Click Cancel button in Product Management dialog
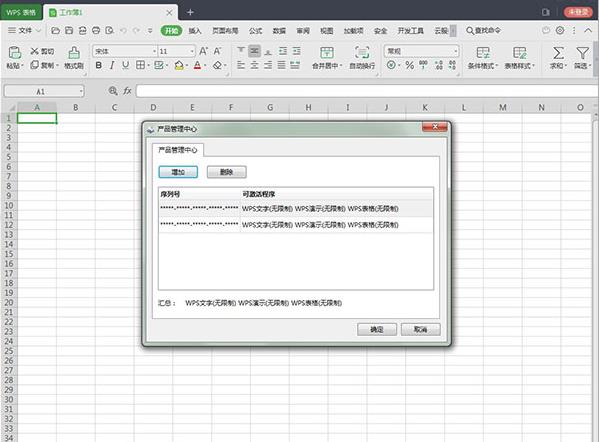The width and height of the screenshot is (599, 442). pos(421,329)
